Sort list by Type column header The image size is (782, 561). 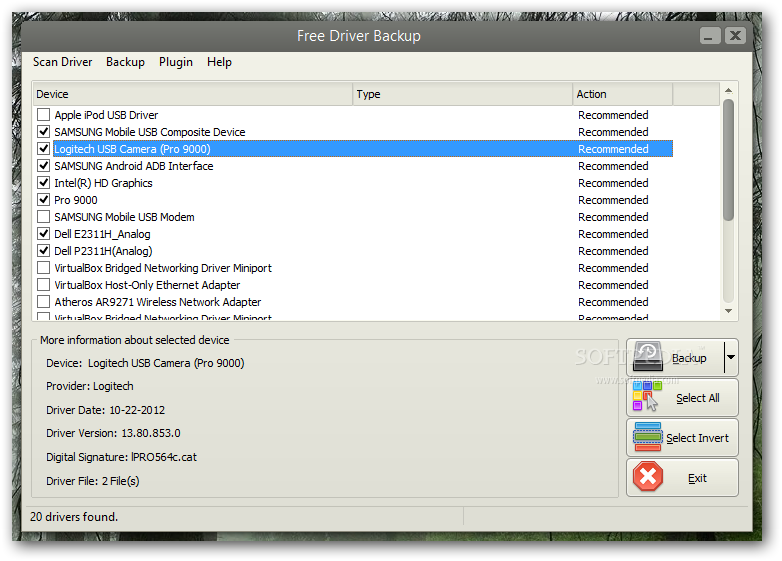coord(463,94)
